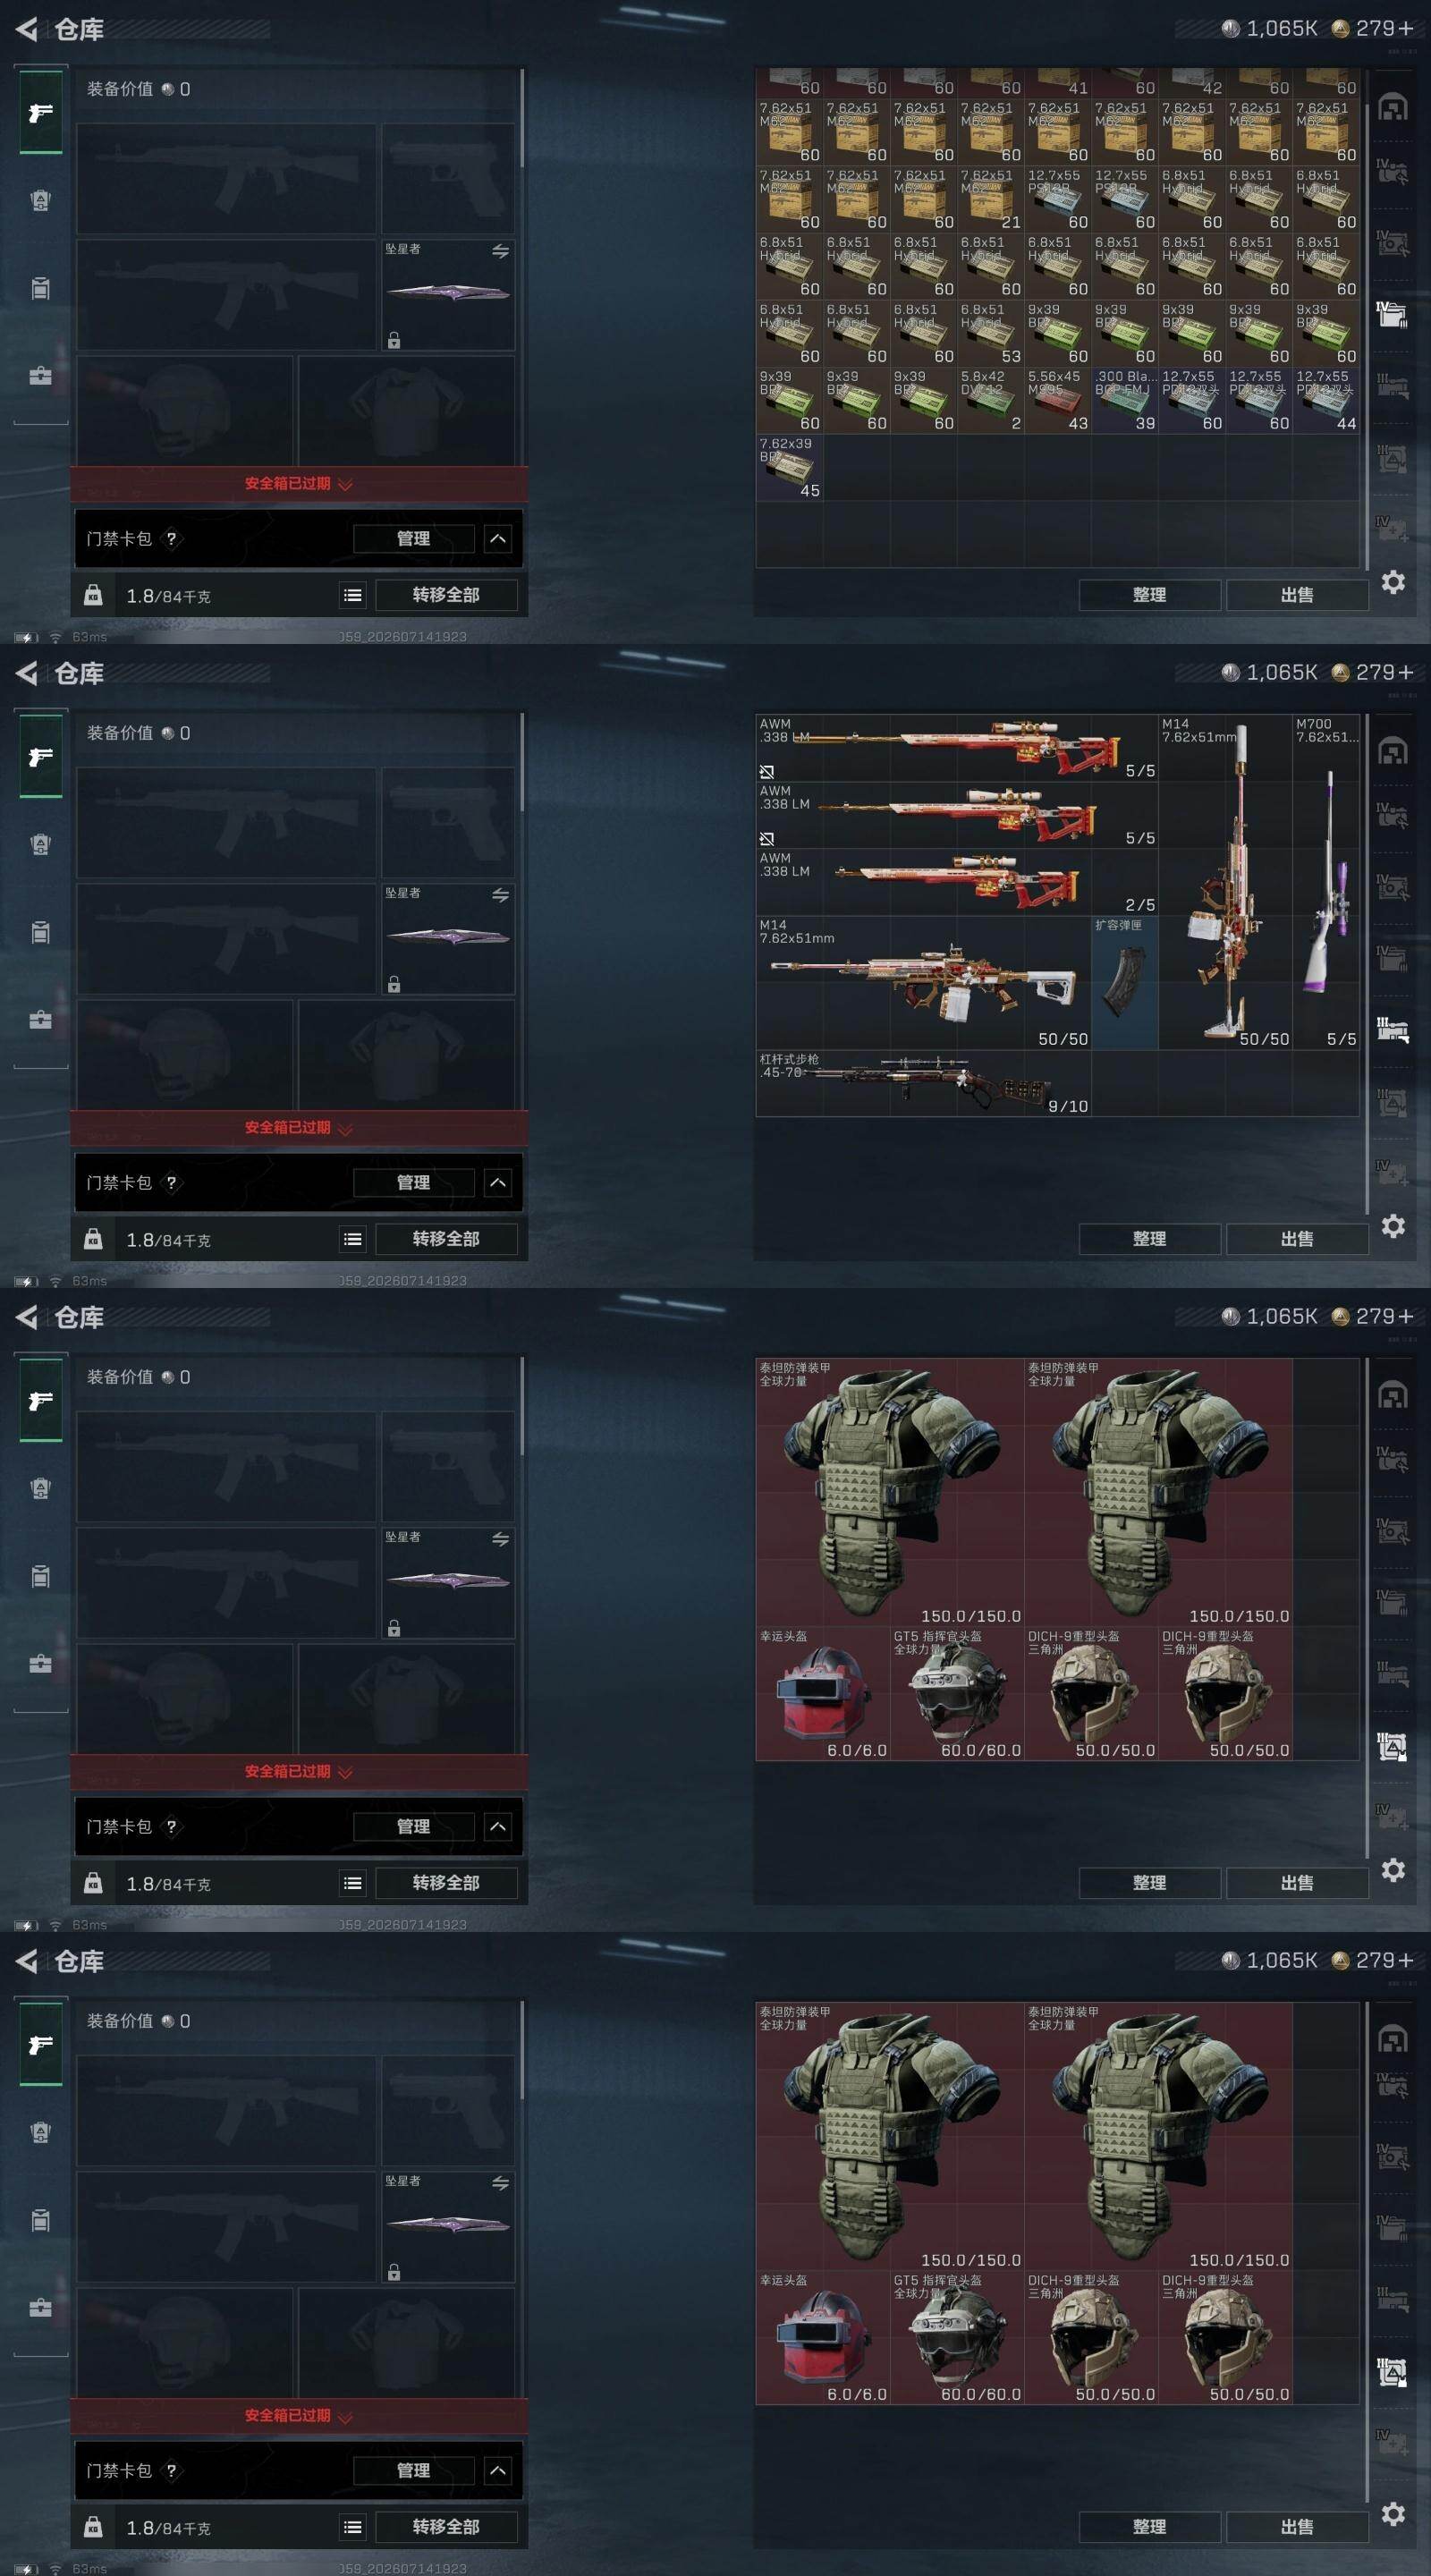
Task: Expand 安全箱已过期 banner in bottommost screenshot
Action: point(298,2415)
